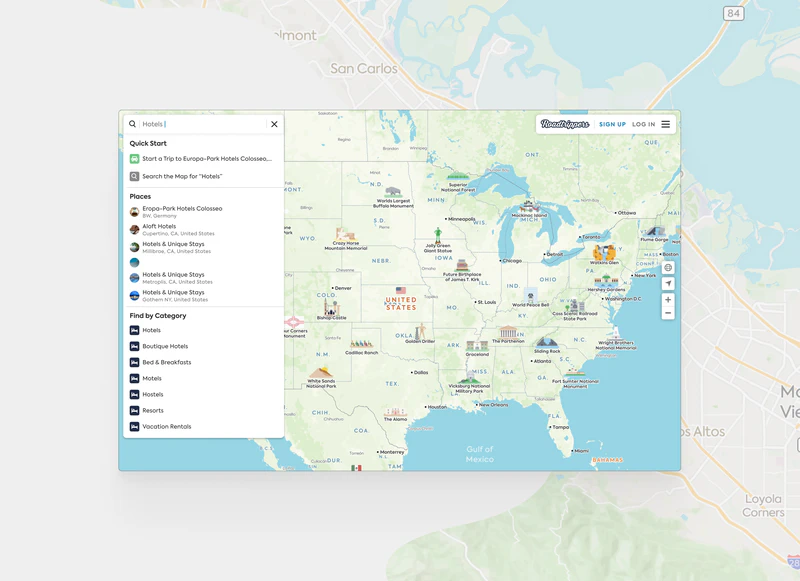Screen dimensions: 800x581
Task: Start a Trip to Europa-Park Hotels Colosseo
Action: pyautogui.click(x=203, y=159)
